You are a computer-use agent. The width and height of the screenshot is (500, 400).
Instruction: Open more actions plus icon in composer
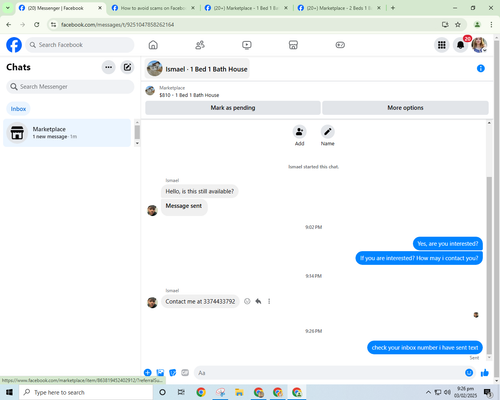[x=148, y=373]
